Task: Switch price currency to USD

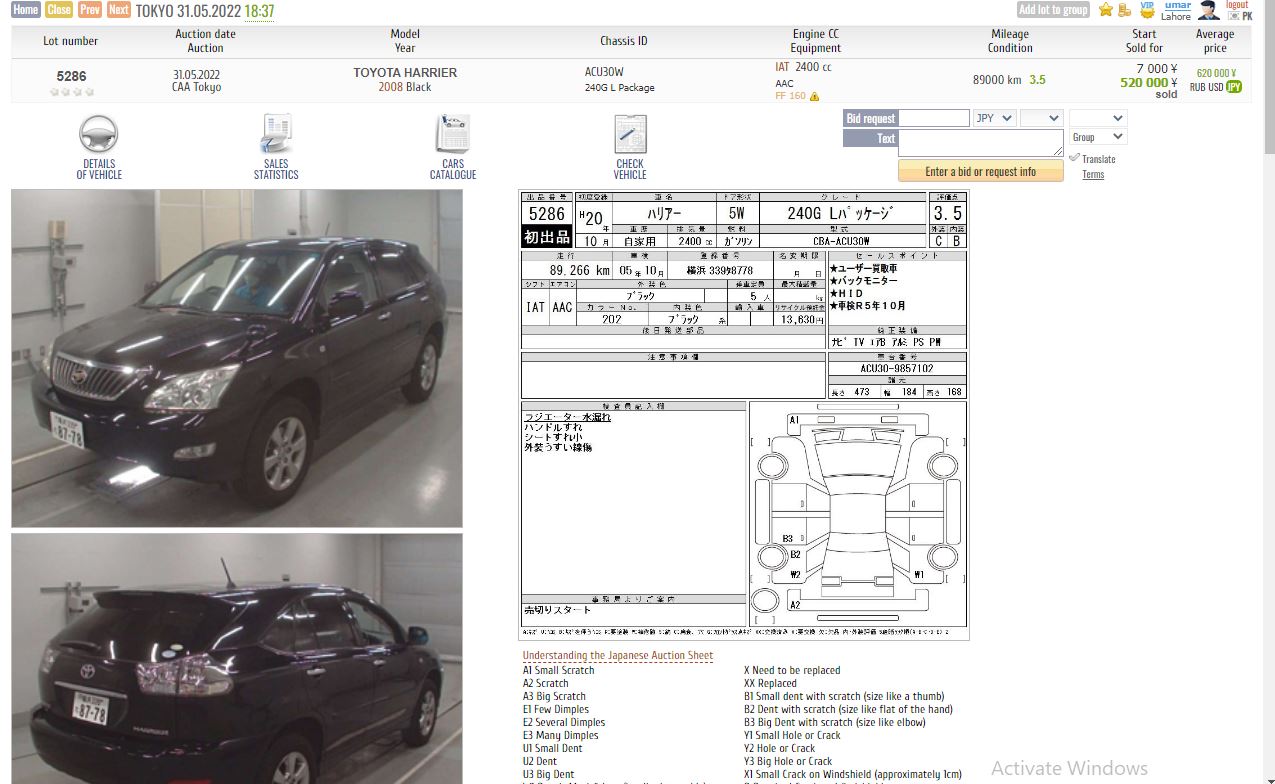Action: pyautogui.click(x=1215, y=87)
